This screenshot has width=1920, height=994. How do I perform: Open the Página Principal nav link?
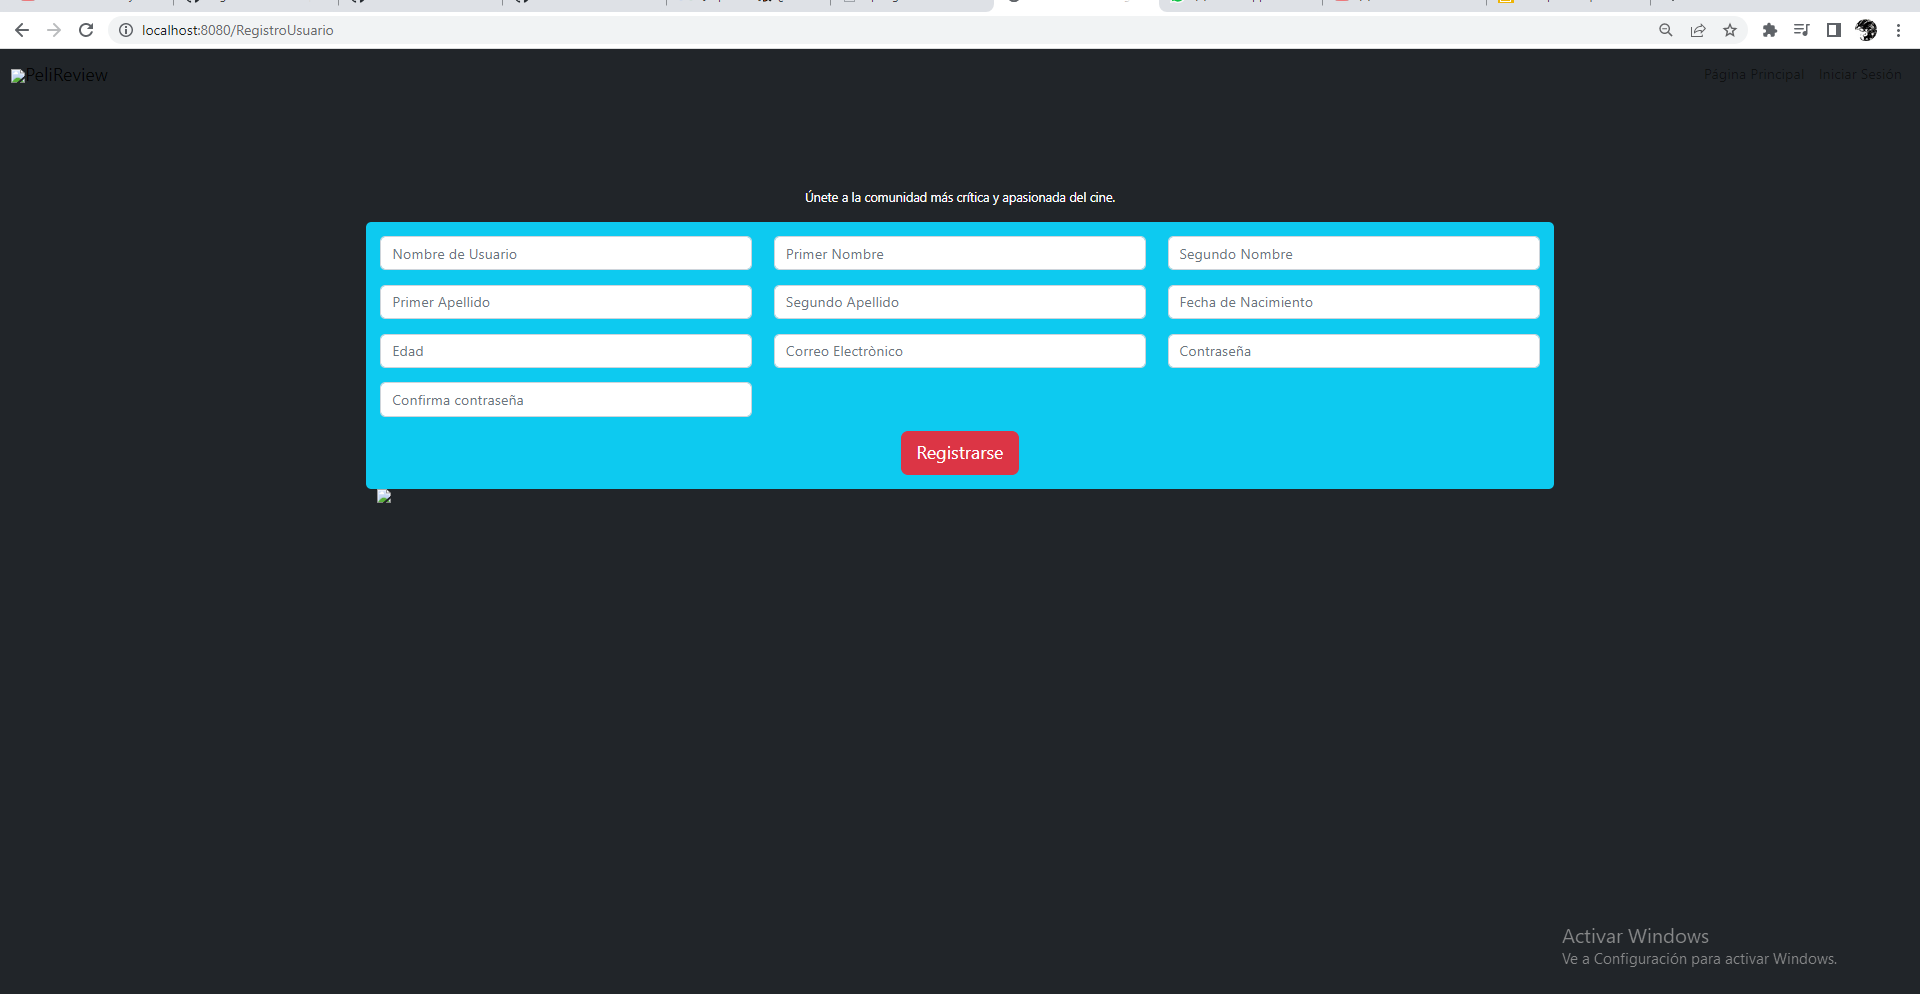point(1754,75)
